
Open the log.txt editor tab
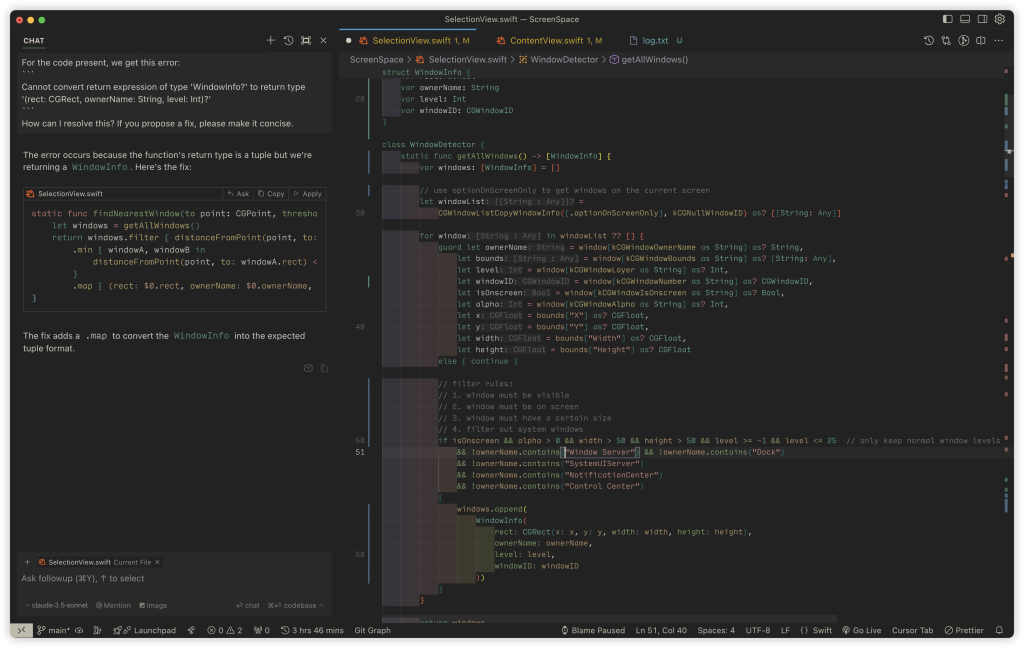point(655,41)
